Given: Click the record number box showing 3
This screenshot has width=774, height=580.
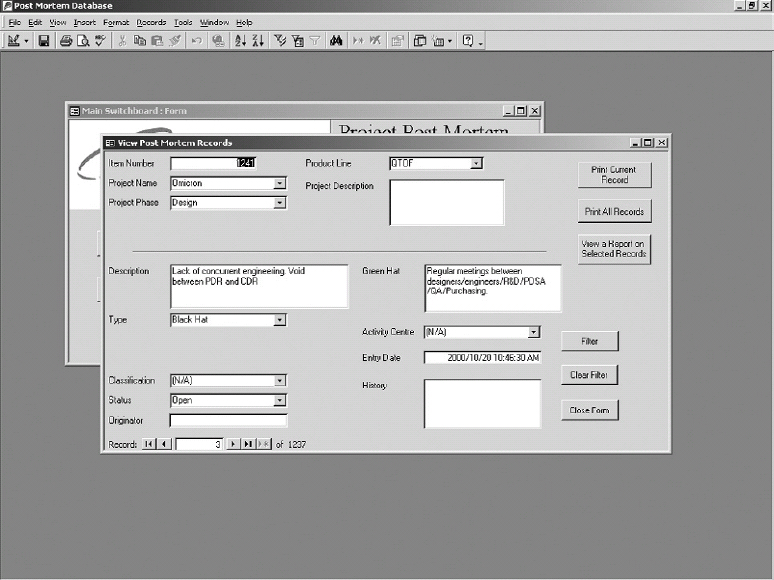Looking at the screenshot, I should click(x=198, y=444).
